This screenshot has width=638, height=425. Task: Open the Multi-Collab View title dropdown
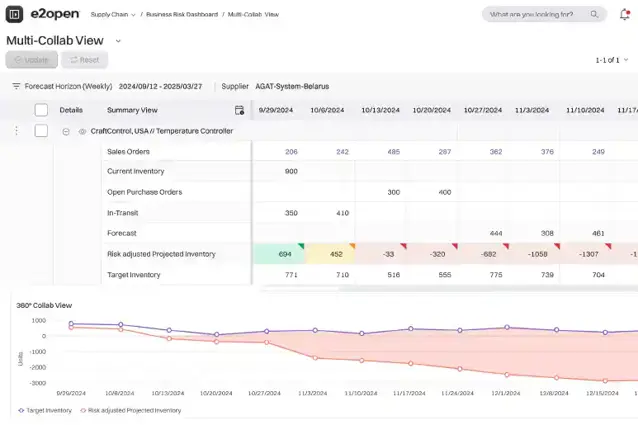118,41
